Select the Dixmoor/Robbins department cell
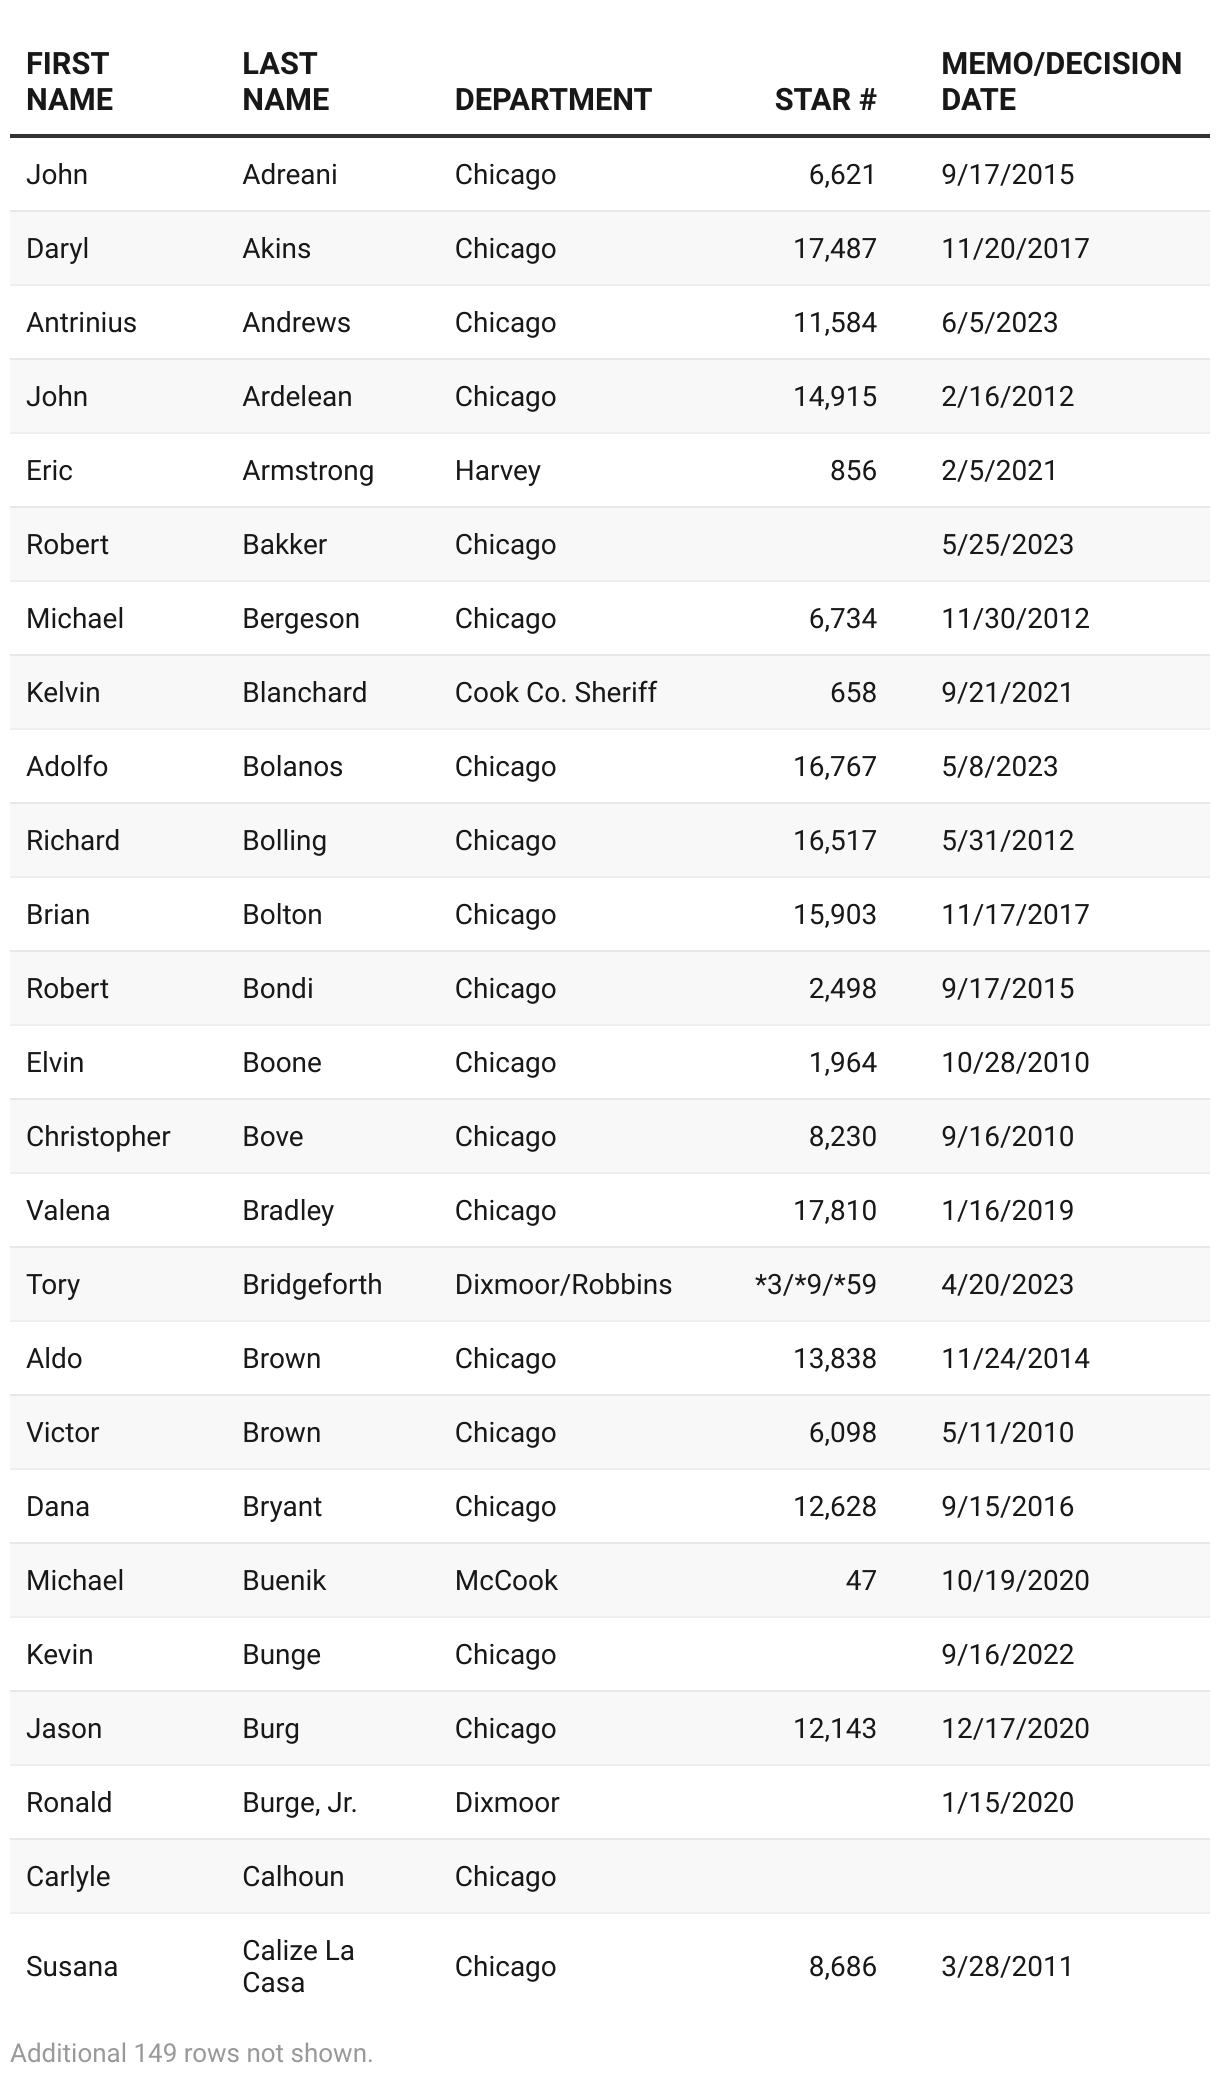This screenshot has height=2078, width=1220. 563,1284
